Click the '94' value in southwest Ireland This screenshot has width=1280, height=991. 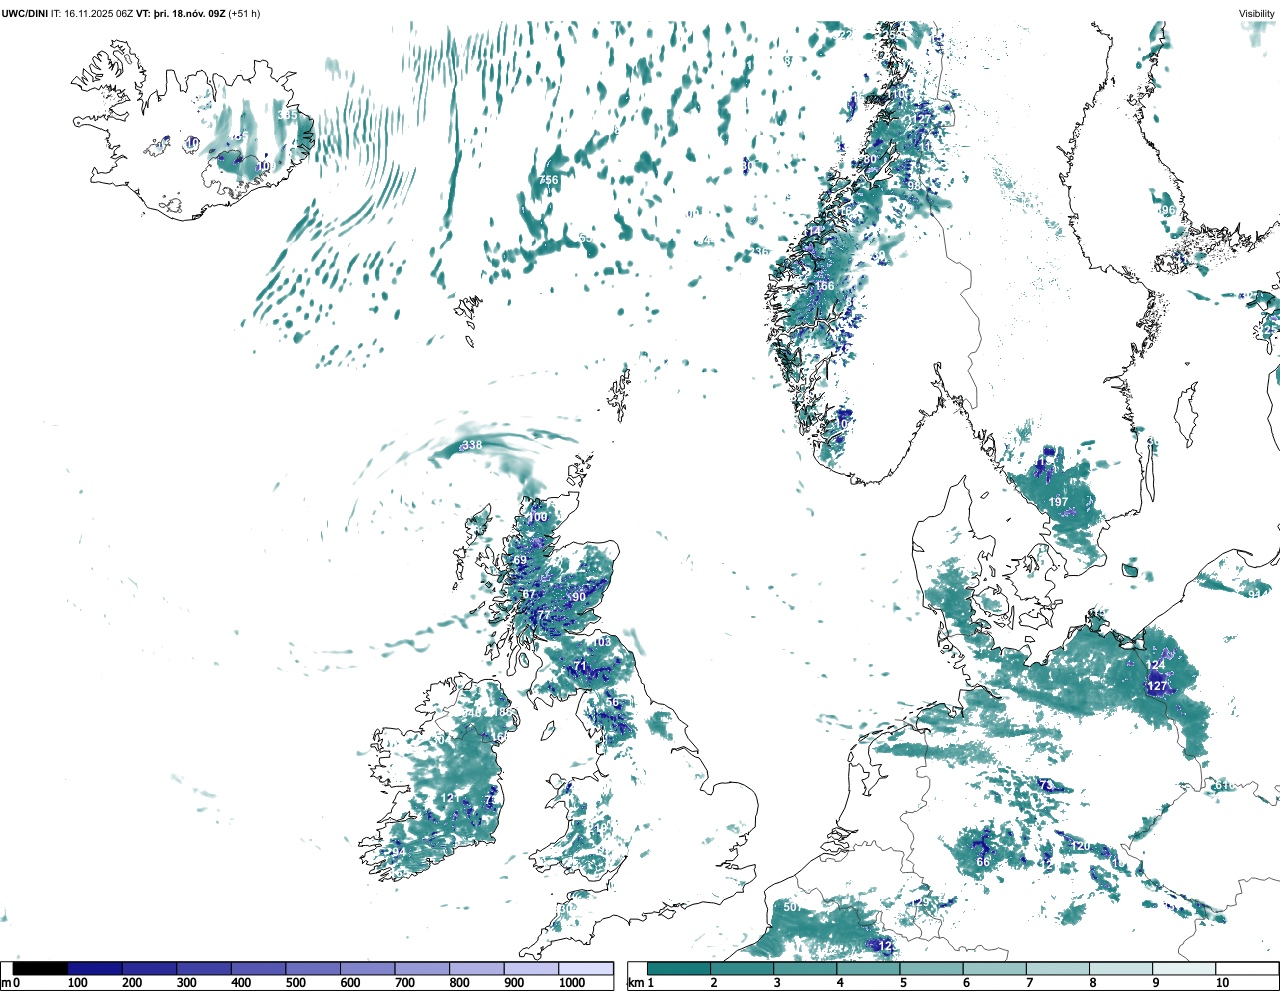tap(399, 852)
